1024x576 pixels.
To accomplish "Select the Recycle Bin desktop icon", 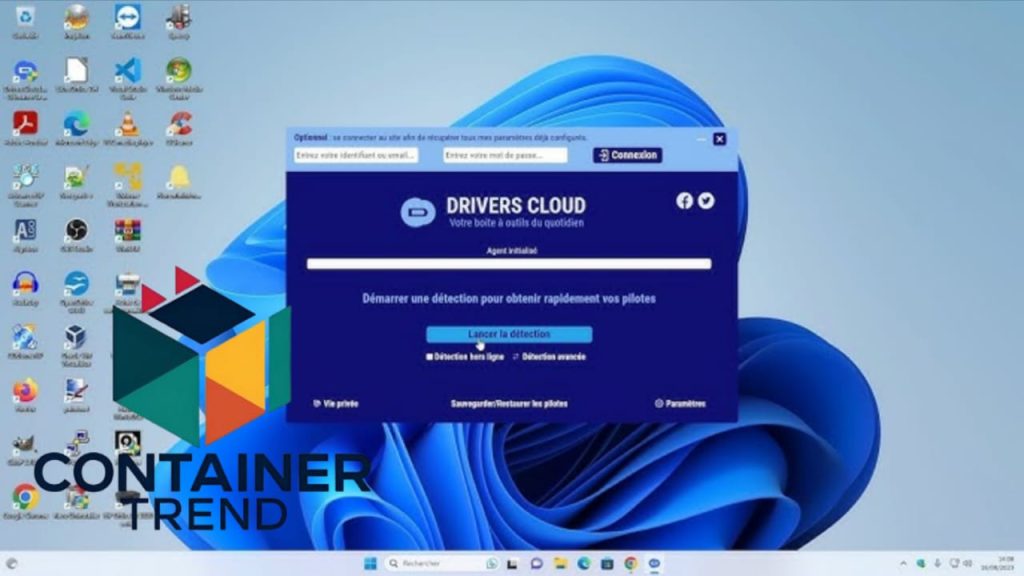I will pos(25,21).
